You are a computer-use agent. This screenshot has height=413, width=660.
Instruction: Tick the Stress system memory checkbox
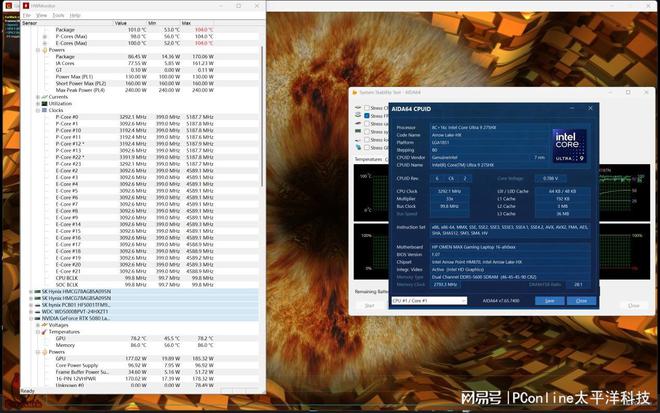pyautogui.click(x=367, y=132)
